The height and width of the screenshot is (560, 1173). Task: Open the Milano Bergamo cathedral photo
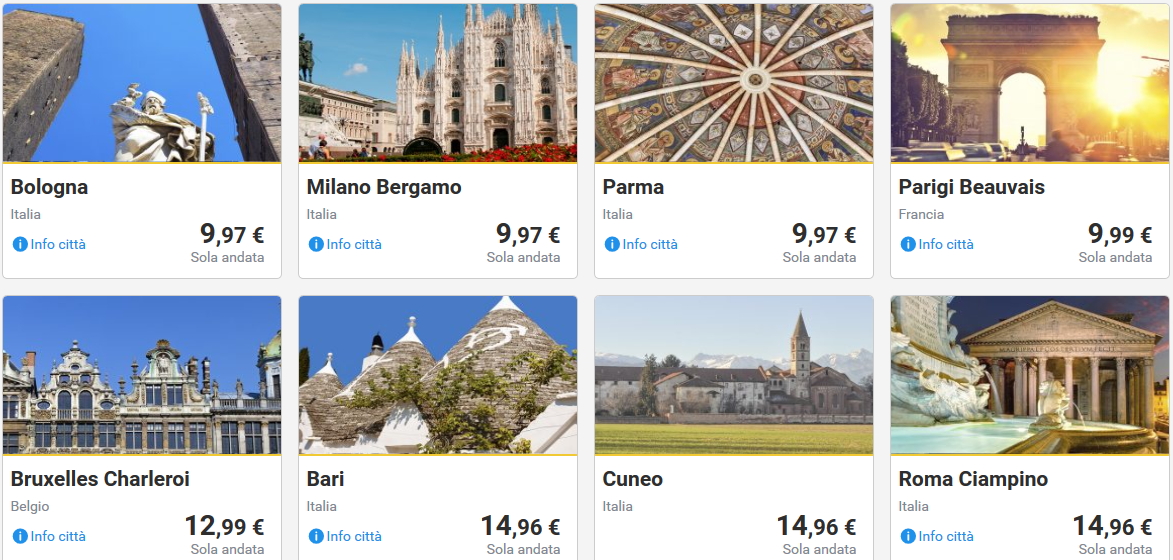[x=438, y=83]
